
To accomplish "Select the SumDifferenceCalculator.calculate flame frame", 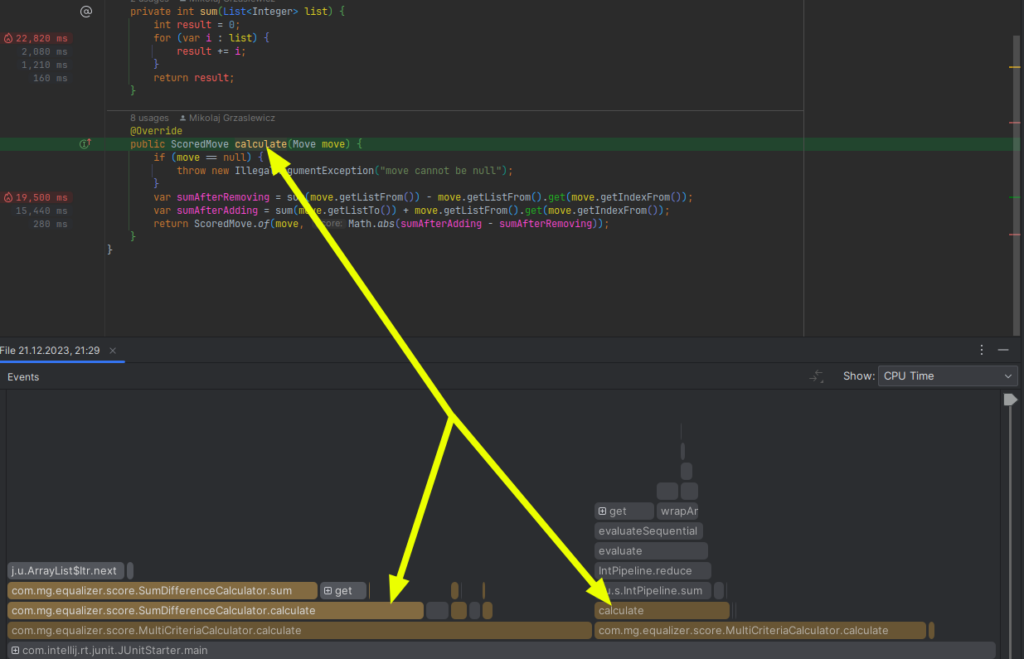I will tap(216, 611).
